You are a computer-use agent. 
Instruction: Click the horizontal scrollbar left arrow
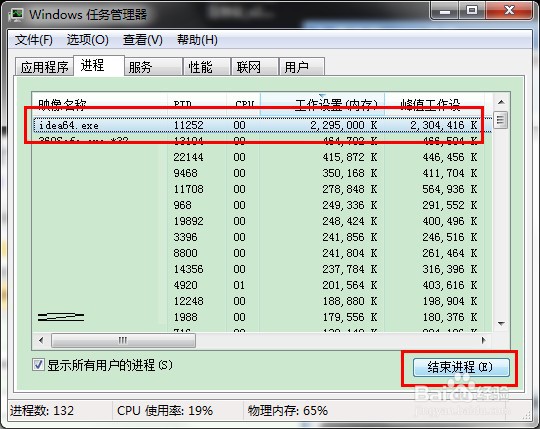(x=41, y=341)
